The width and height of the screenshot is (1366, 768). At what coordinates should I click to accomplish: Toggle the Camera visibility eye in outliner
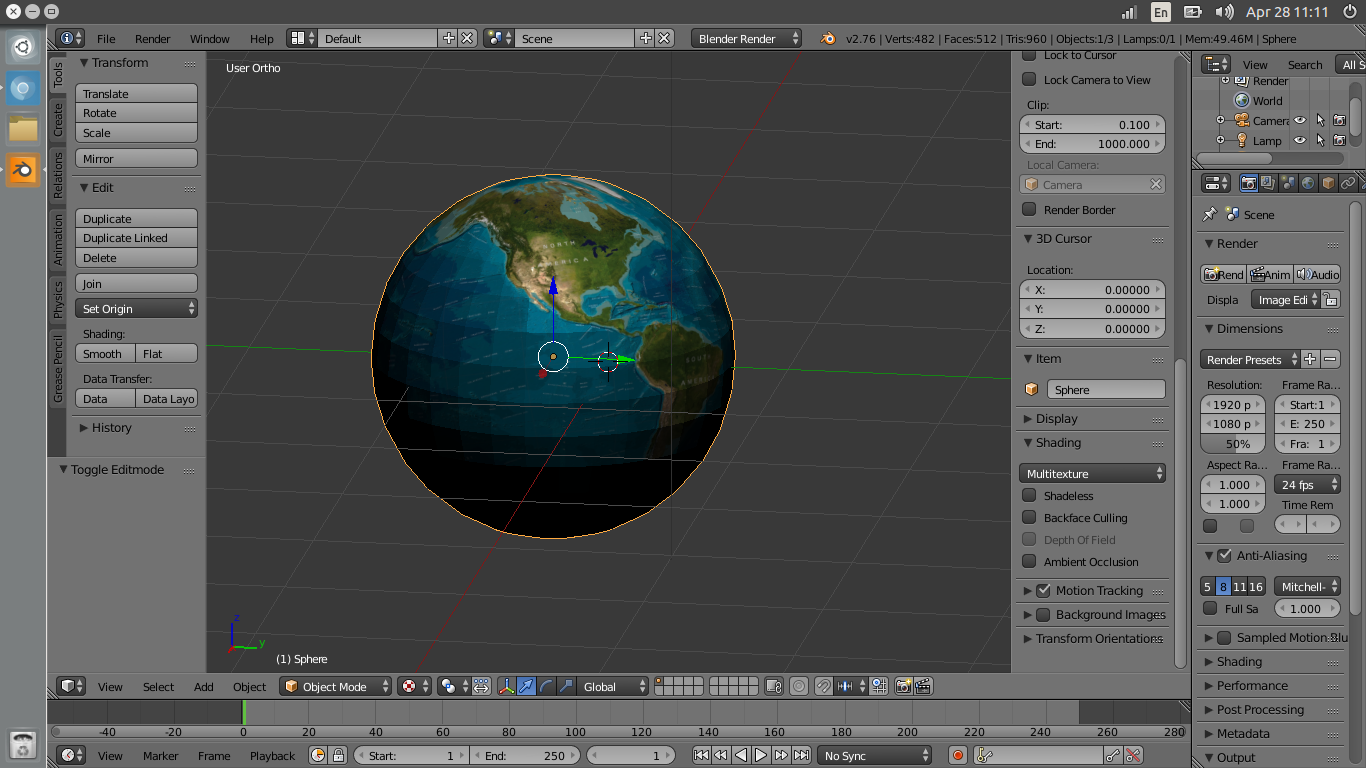tap(1298, 120)
